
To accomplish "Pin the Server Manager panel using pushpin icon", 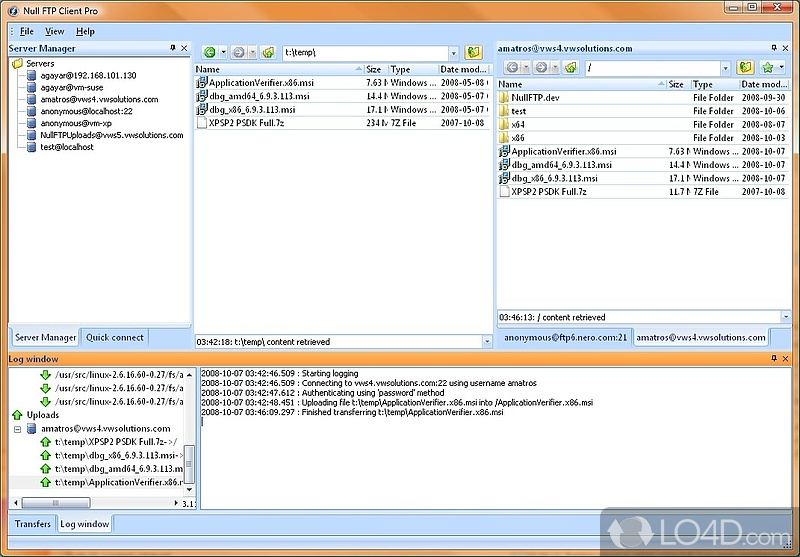I will [172, 48].
